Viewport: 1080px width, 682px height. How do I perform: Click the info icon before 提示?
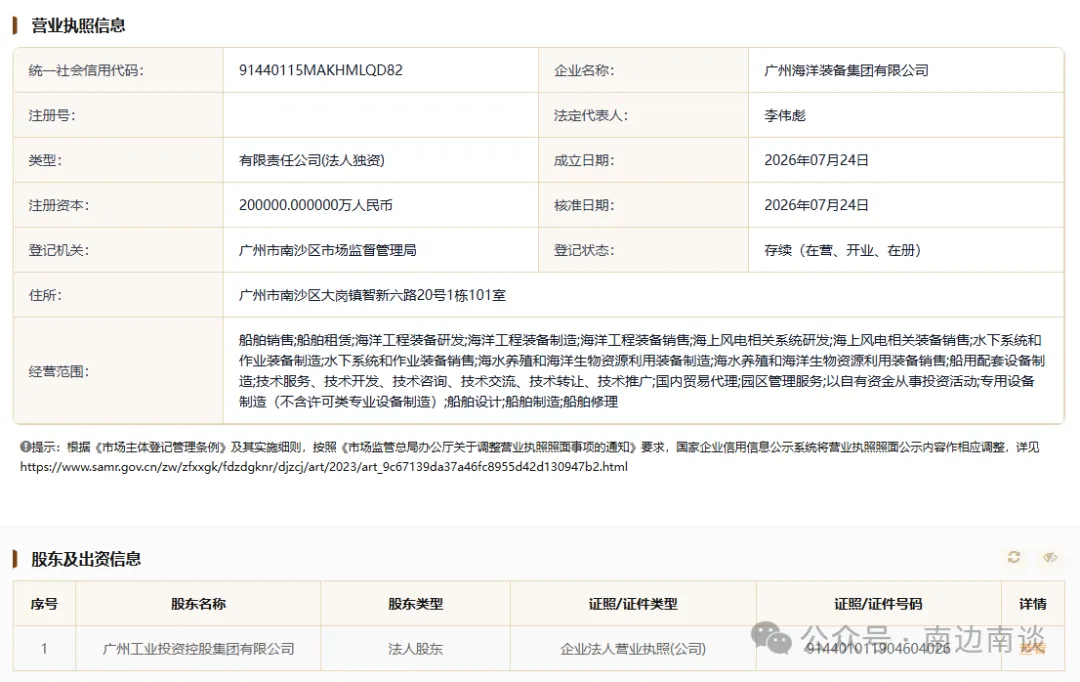(25, 446)
